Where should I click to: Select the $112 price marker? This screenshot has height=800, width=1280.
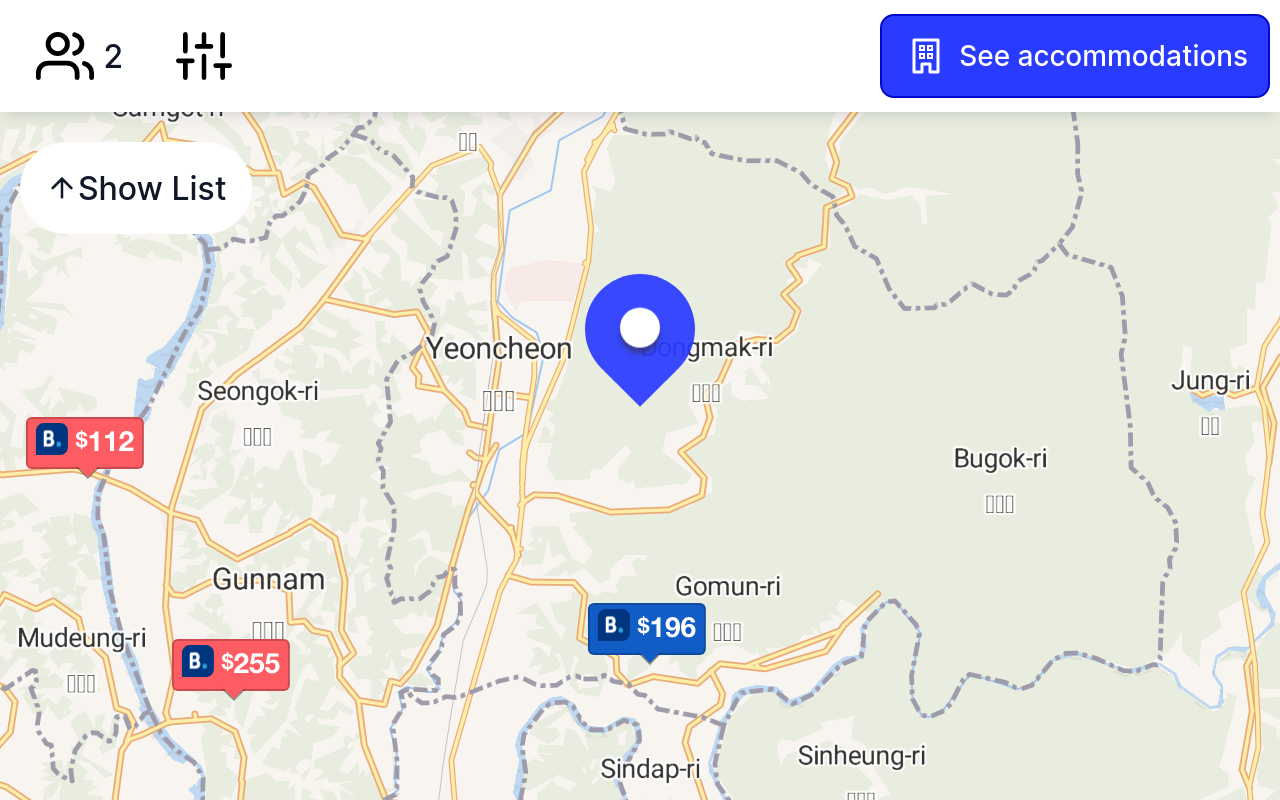[85, 443]
